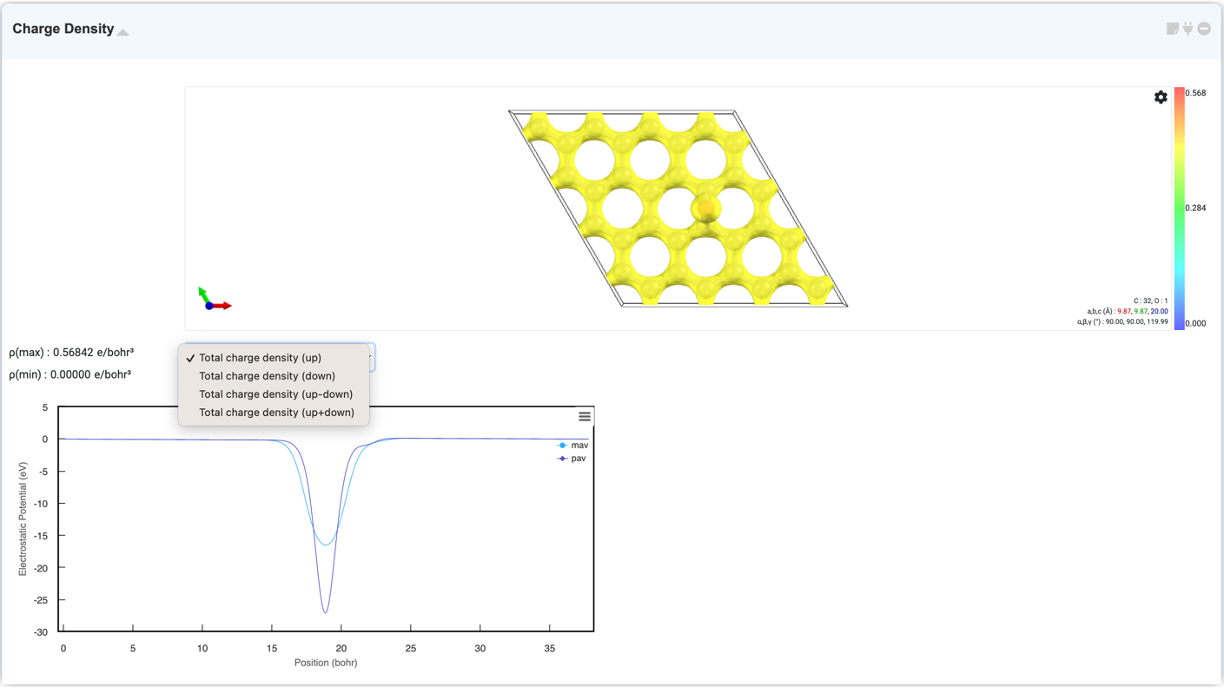This screenshot has width=1224, height=688.
Task: Toggle the mav series in legend
Action: tap(573, 445)
